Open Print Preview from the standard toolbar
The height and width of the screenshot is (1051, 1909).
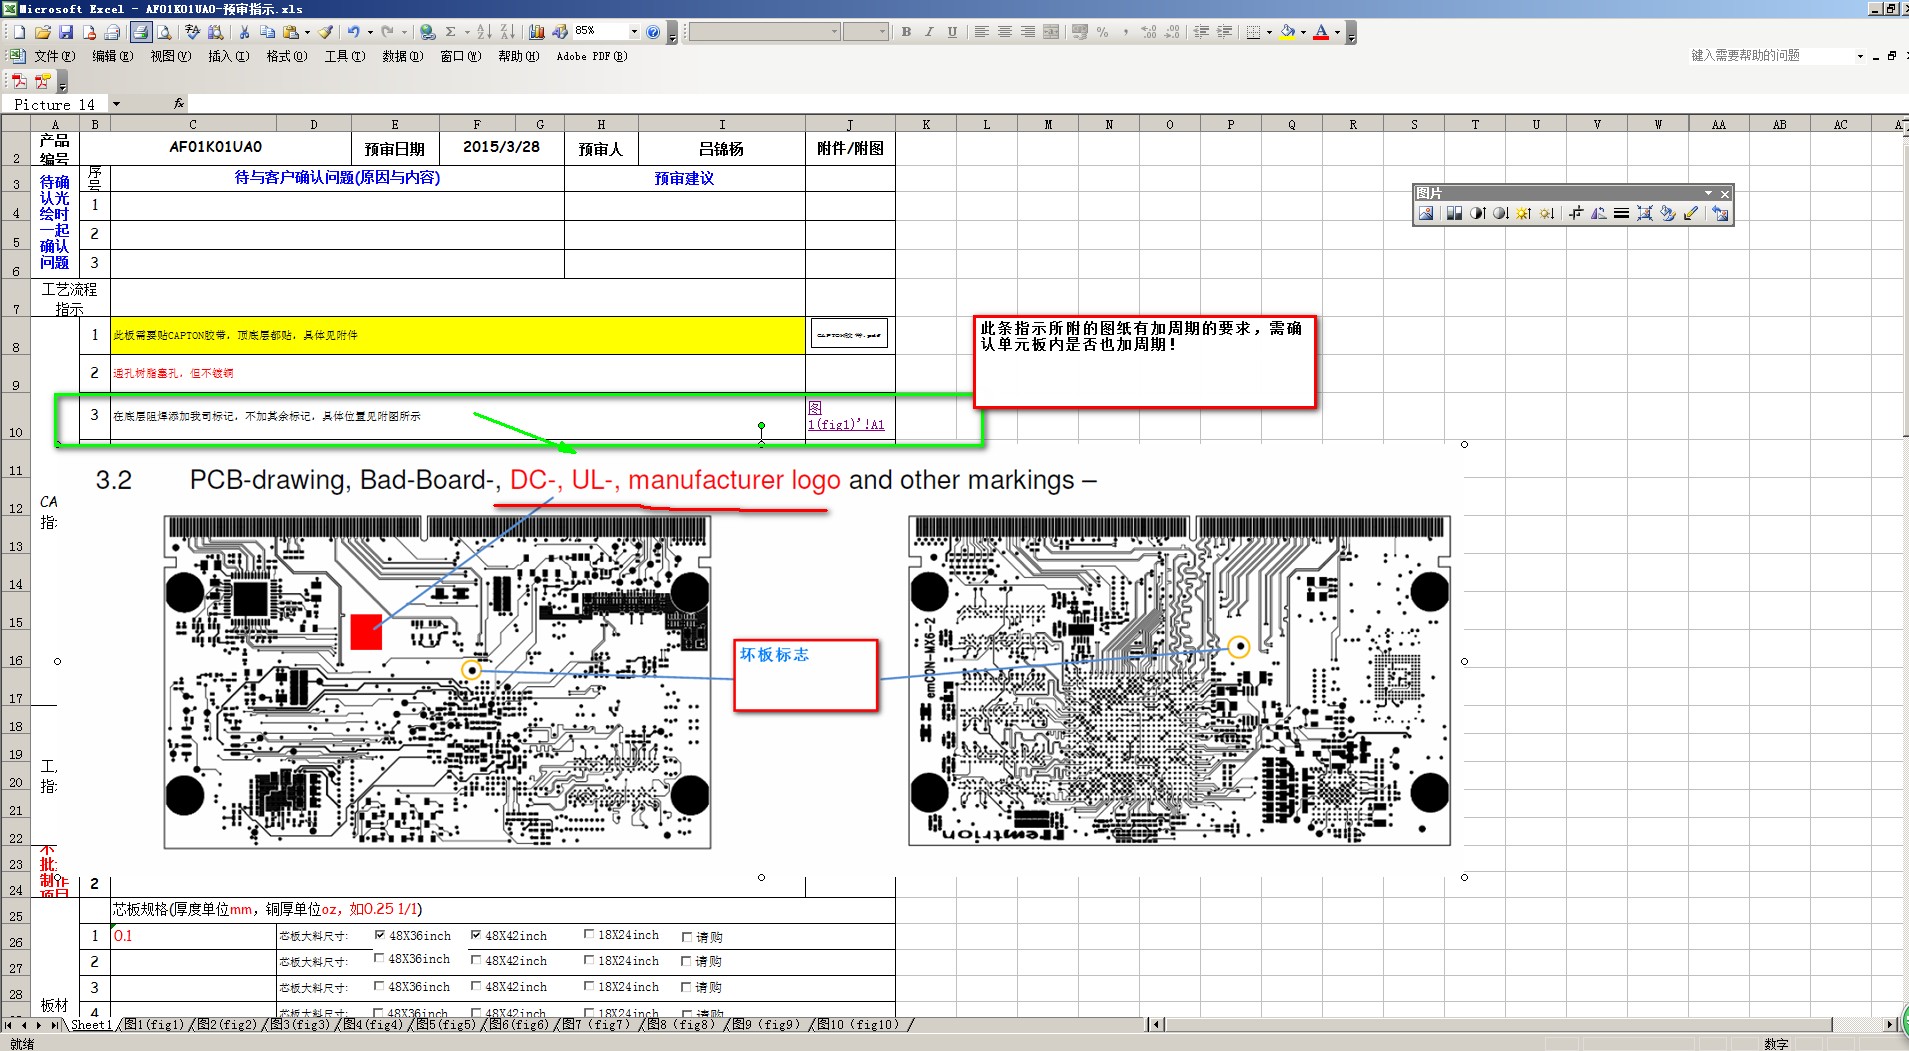pos(164,32)
